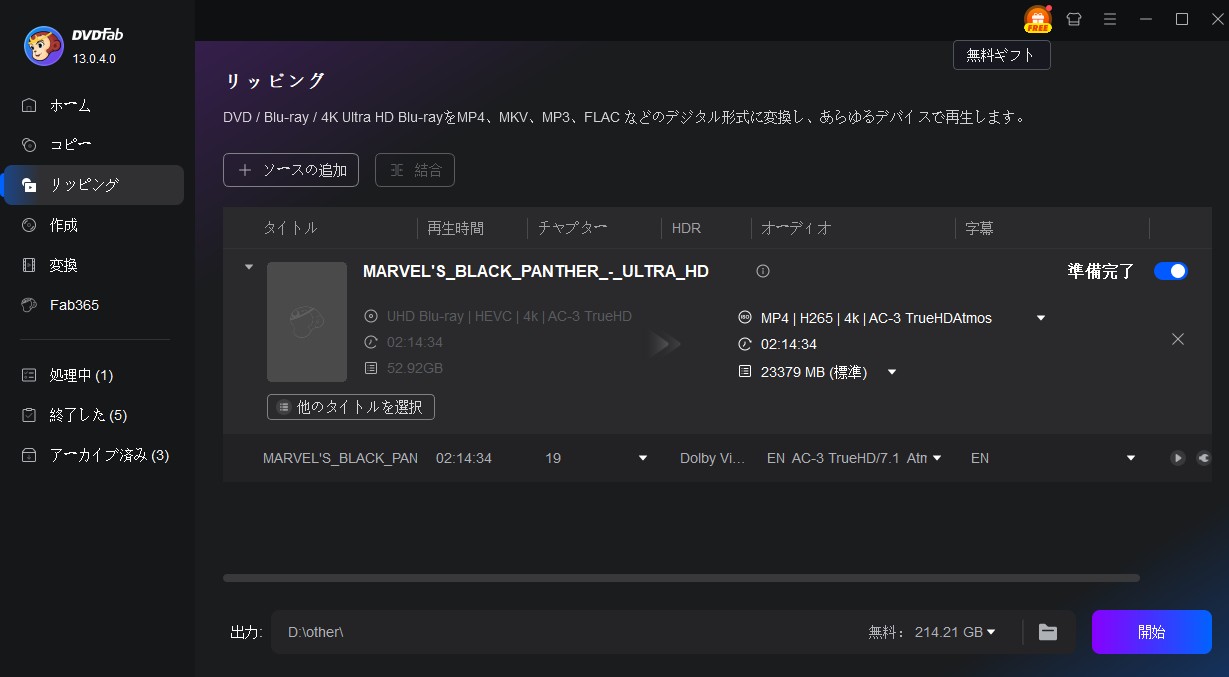Open the 23379 MB output size dropdown
Image resolution: width=1229 pixels, height=677 pixels.
892,372
